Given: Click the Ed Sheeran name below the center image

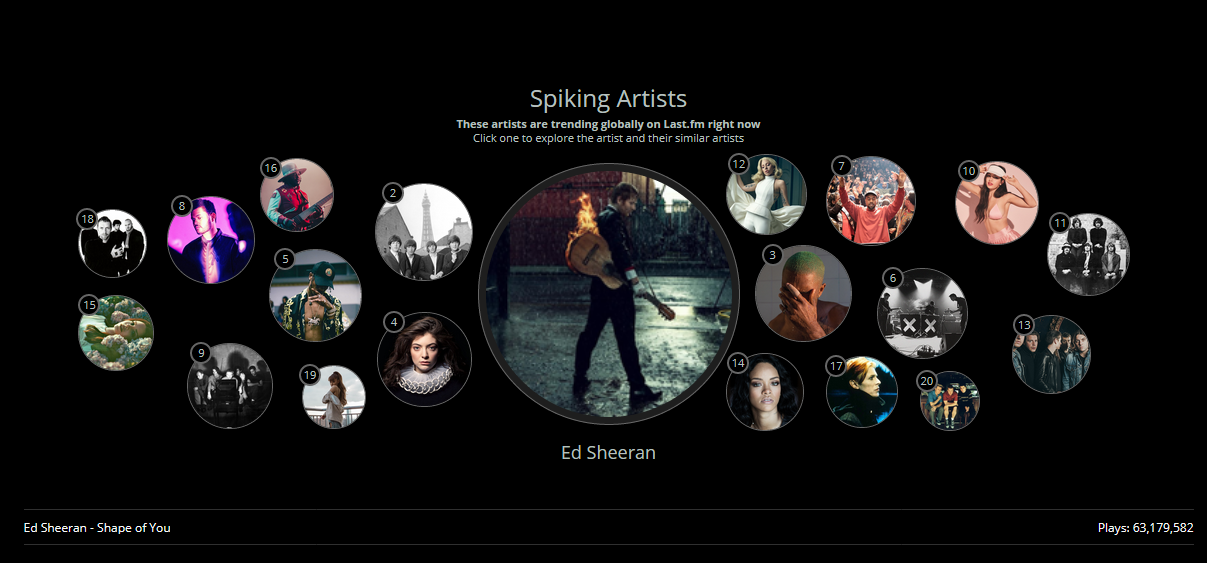Looking at the screenshot, I should click(608, 453).
